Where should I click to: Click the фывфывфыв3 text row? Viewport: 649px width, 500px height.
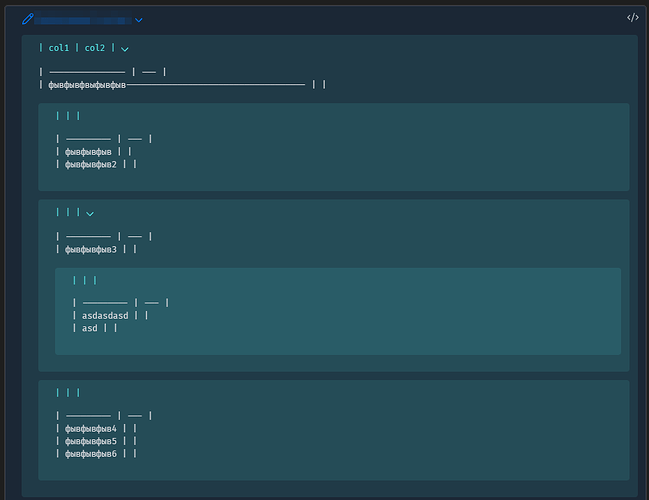pyautogui.click(x=90, y=249)
